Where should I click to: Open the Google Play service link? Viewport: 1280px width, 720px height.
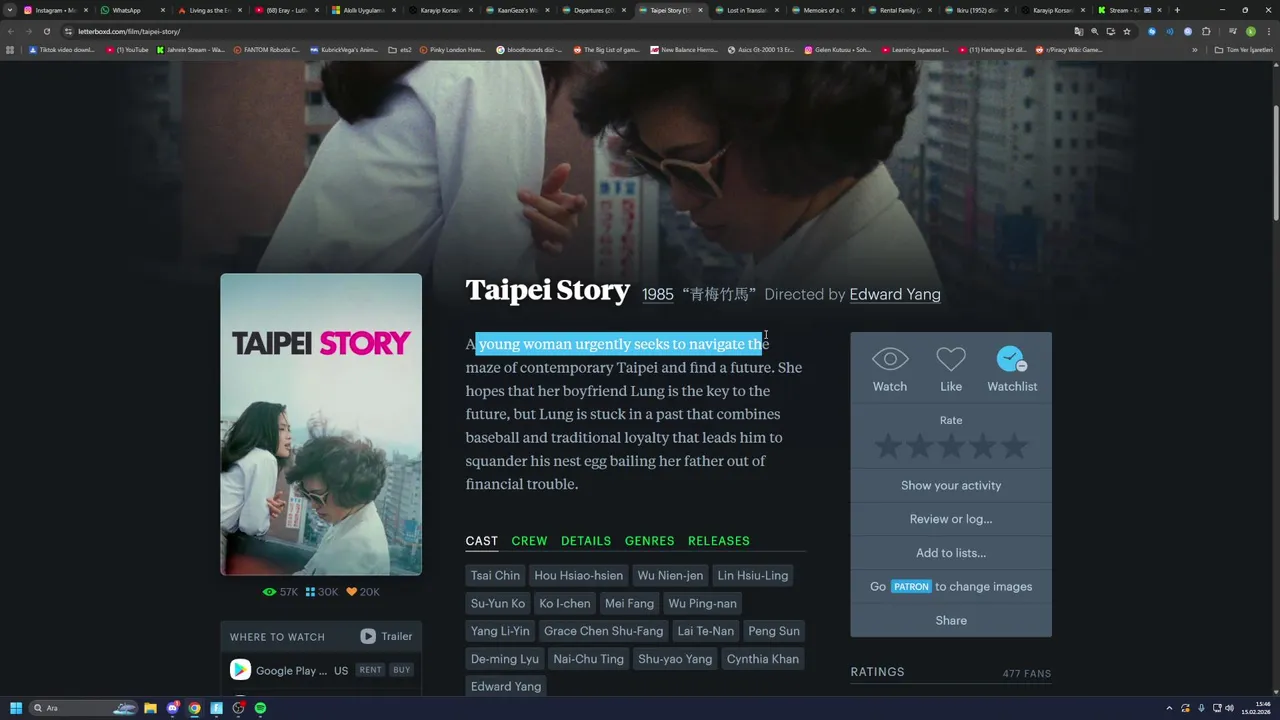[x=290, y=670]
